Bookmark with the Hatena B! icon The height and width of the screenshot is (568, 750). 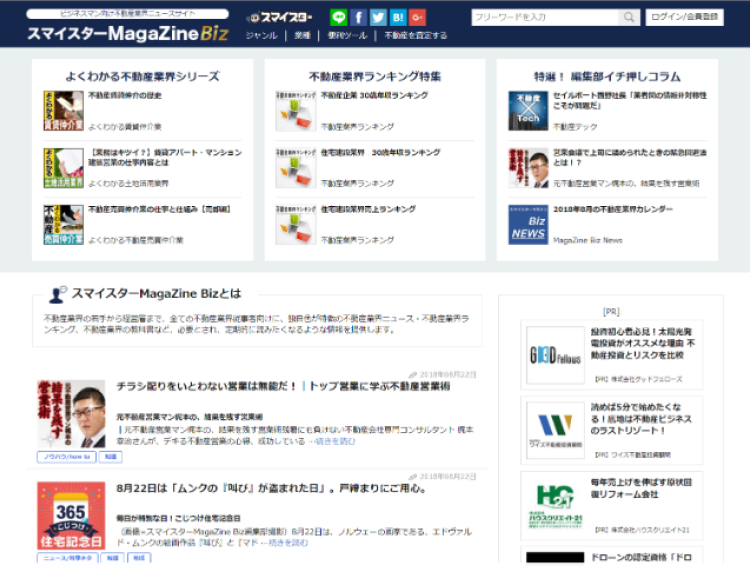tap(397, 18)
